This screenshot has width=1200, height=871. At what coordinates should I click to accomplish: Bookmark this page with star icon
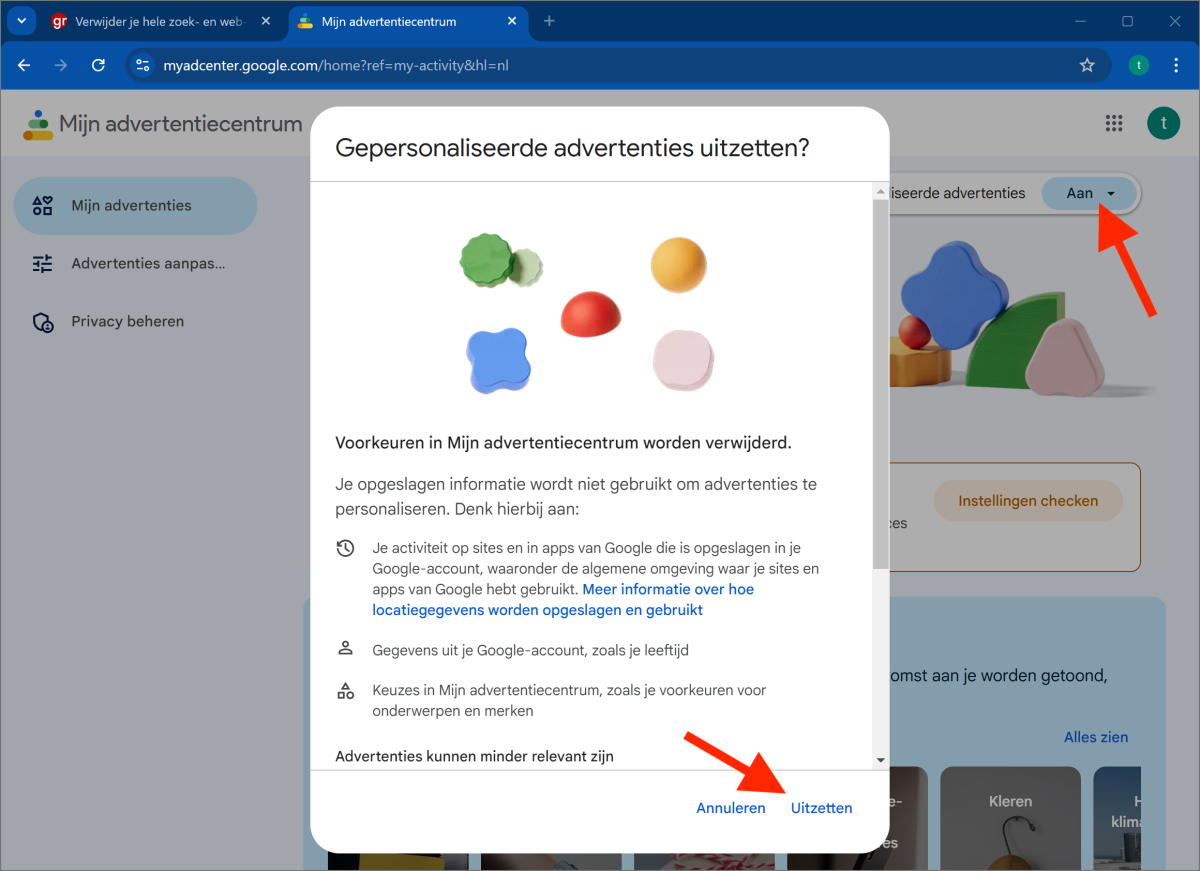pos(1087,65)
